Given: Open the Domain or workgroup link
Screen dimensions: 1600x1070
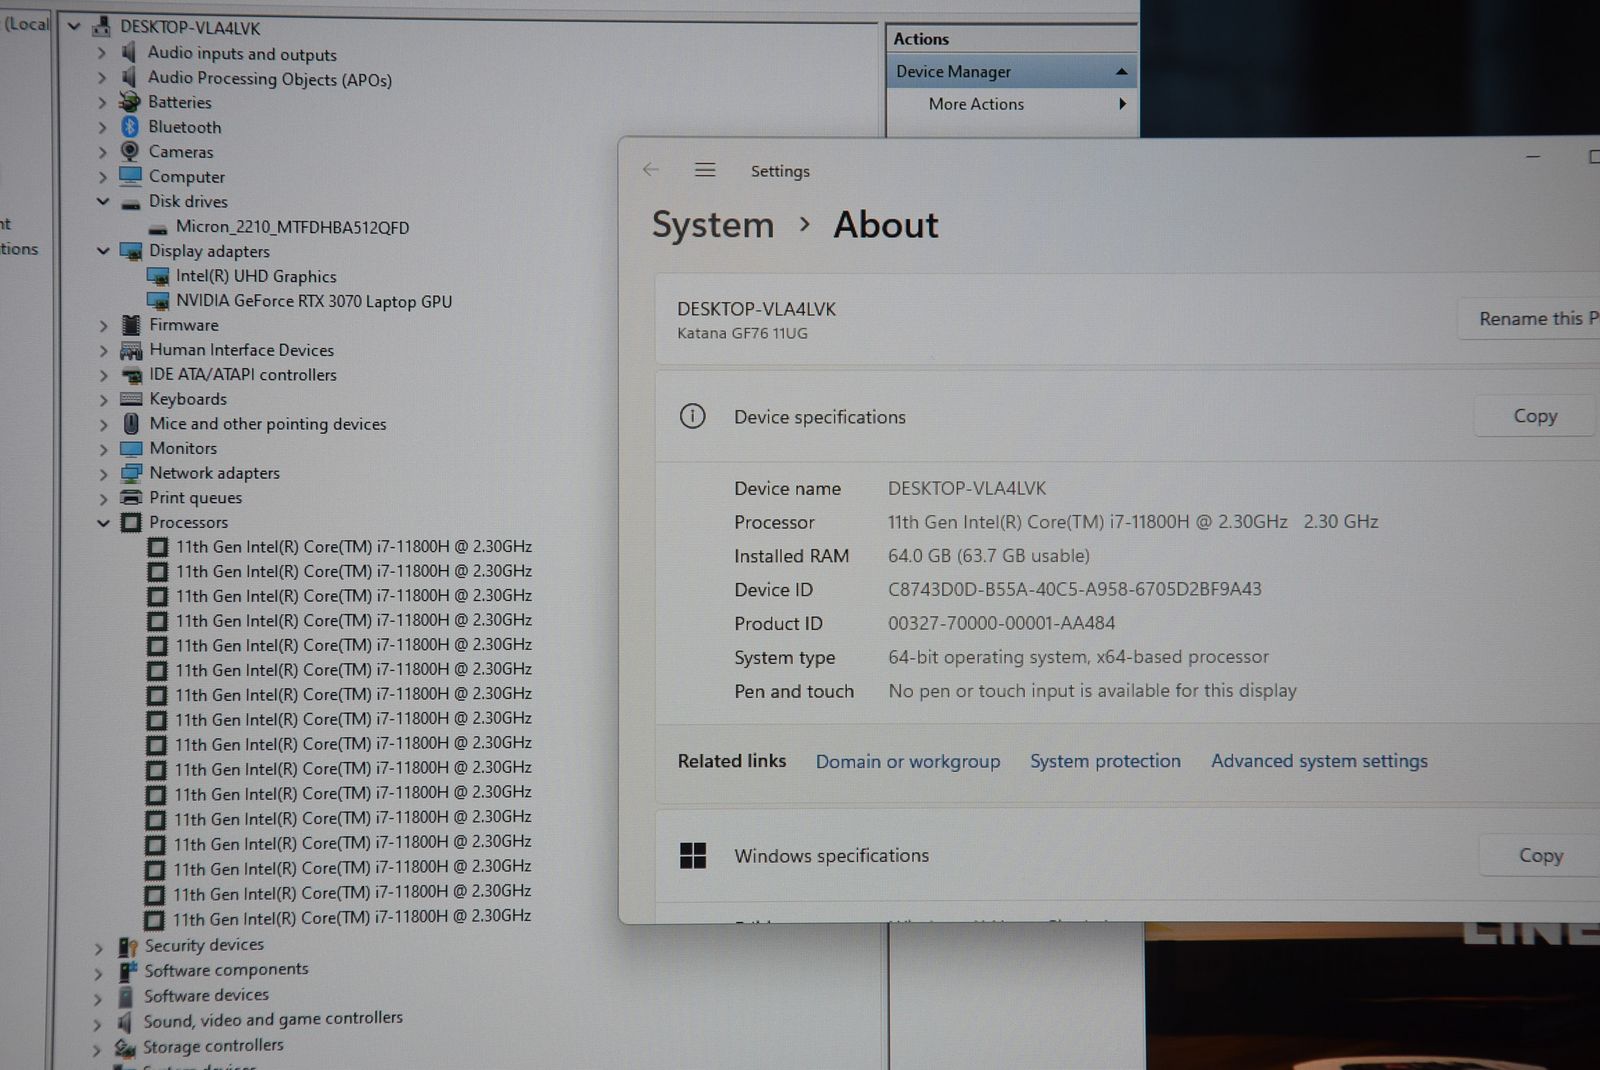Looking at the screenshot, I should click(908, 761).
